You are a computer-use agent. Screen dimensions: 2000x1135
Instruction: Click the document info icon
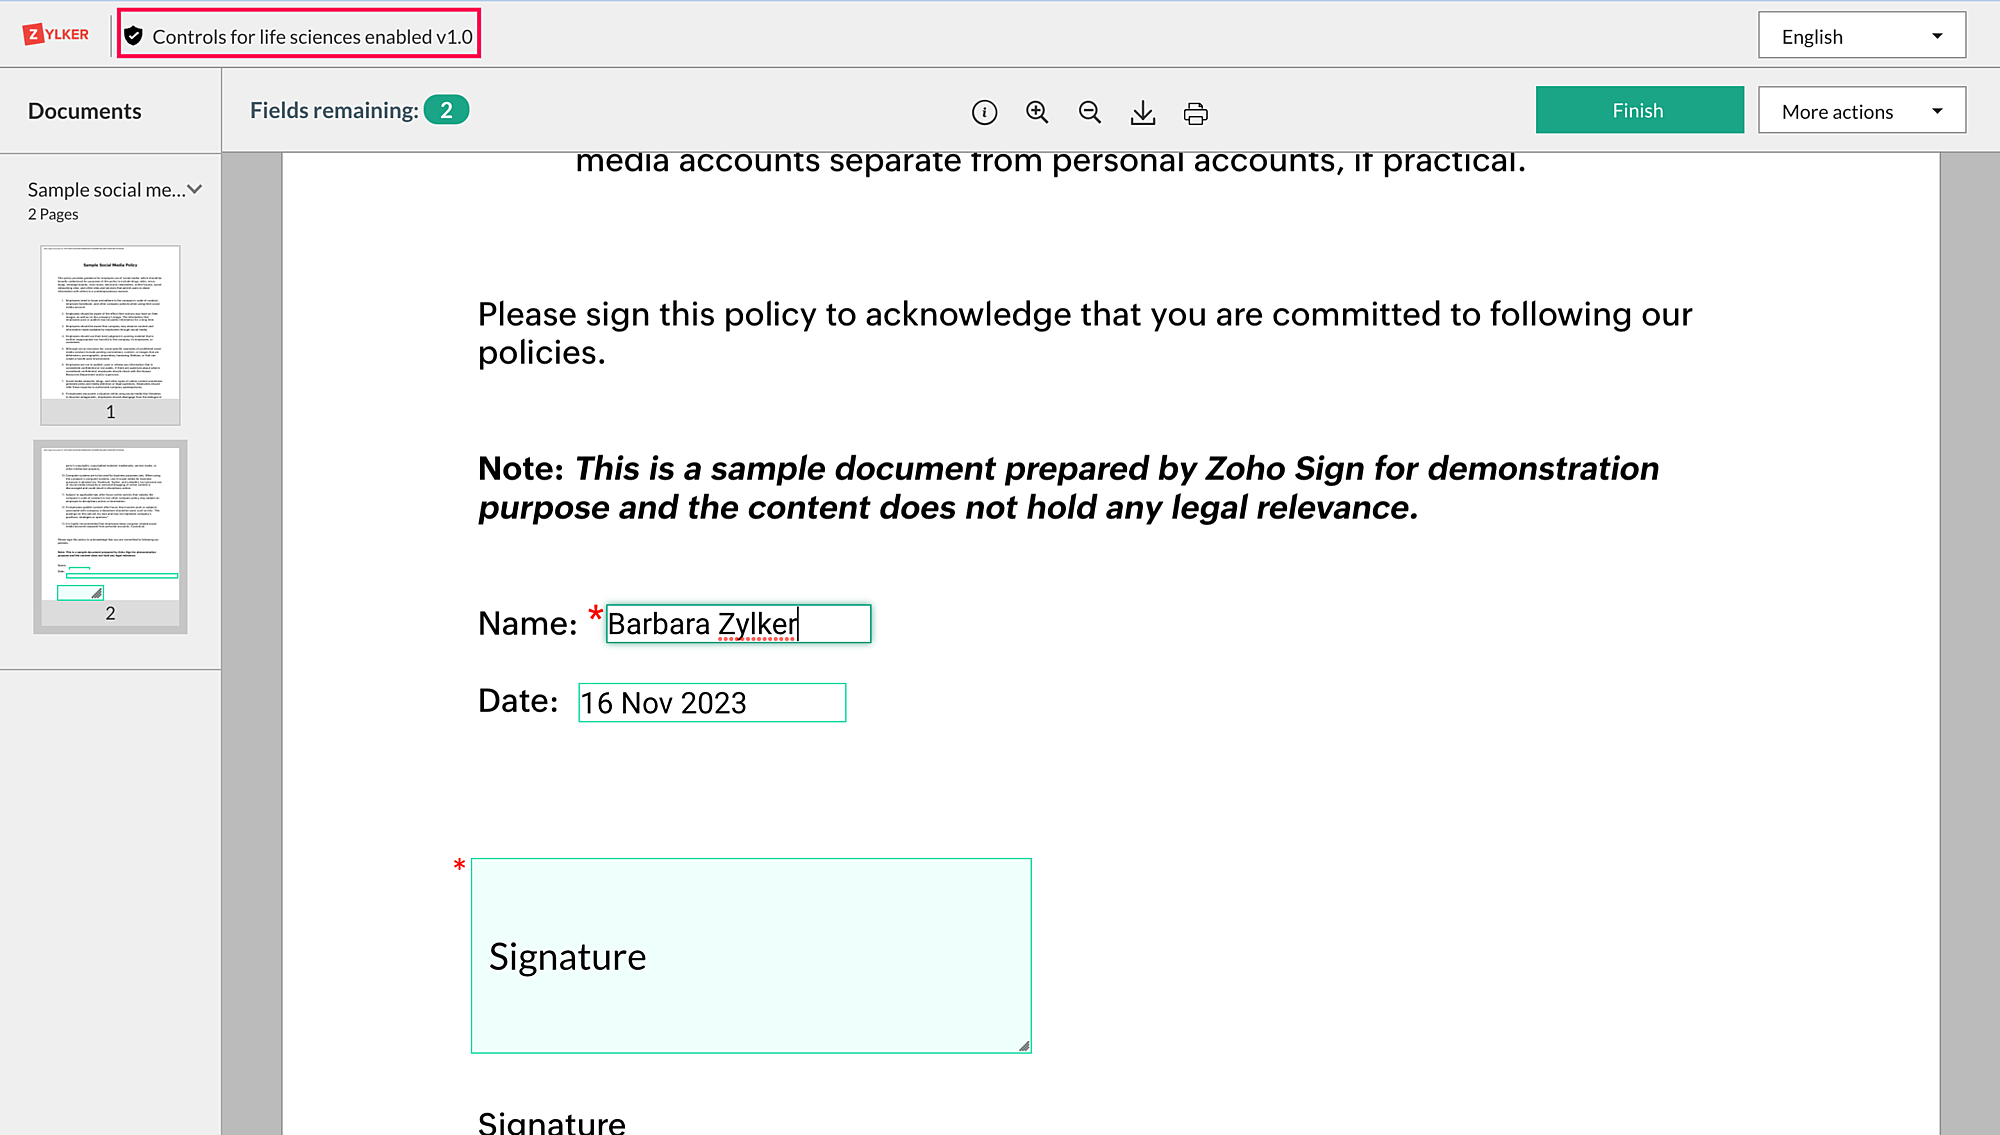pyautogui.click(x=984, y=113)
